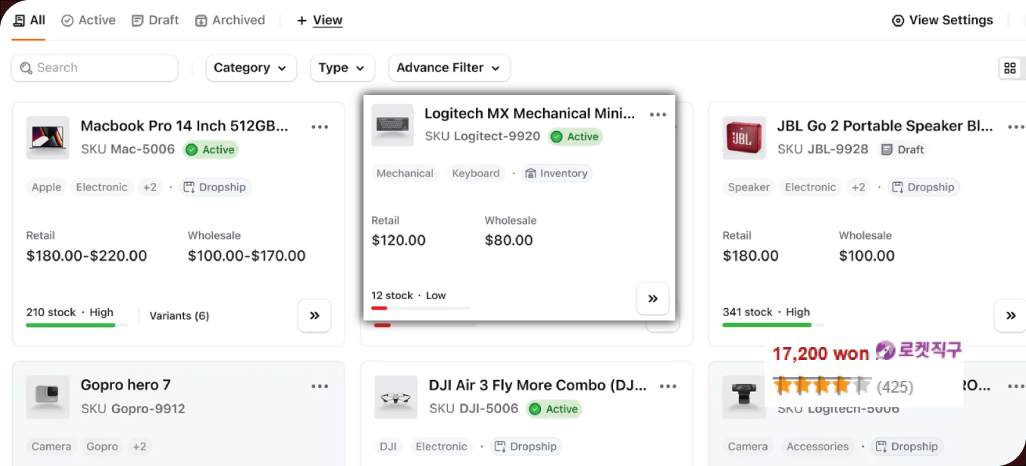The width and height of the screenshot is (1026, 466).
Task: Click the Search input field
Action: click(95, 68)
